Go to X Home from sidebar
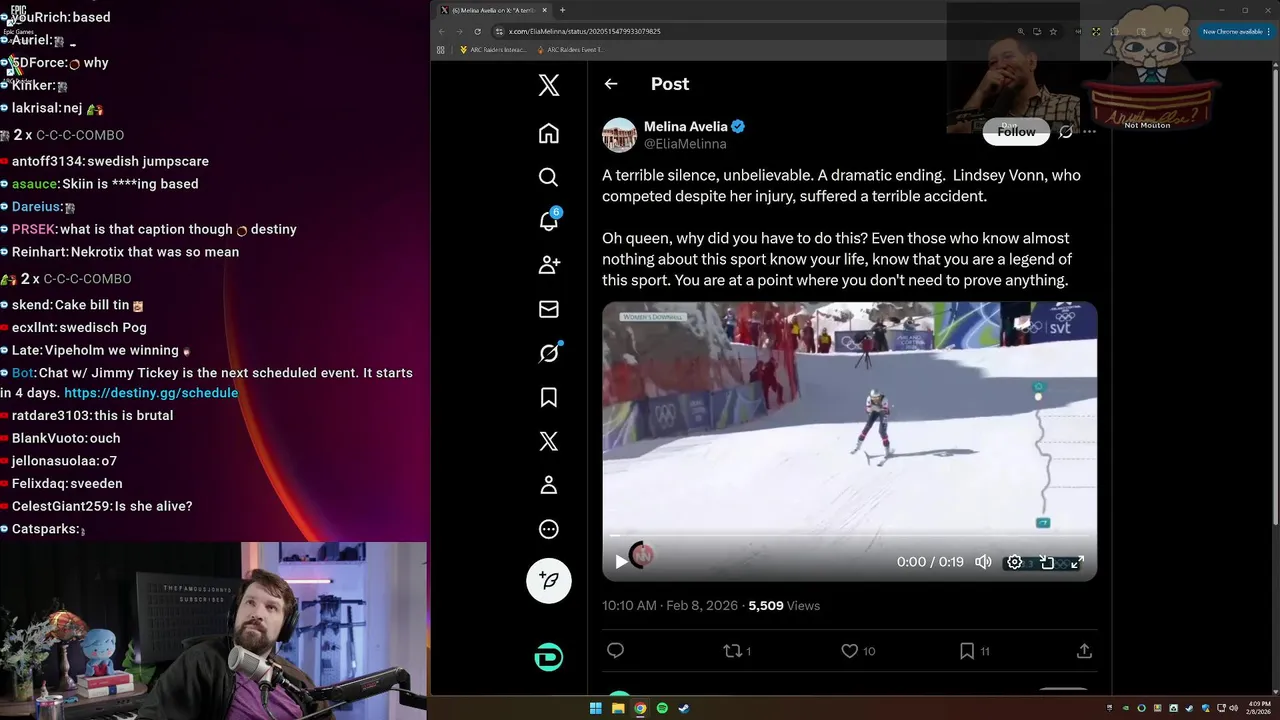The image size is (1280, 720). (548, 133)
